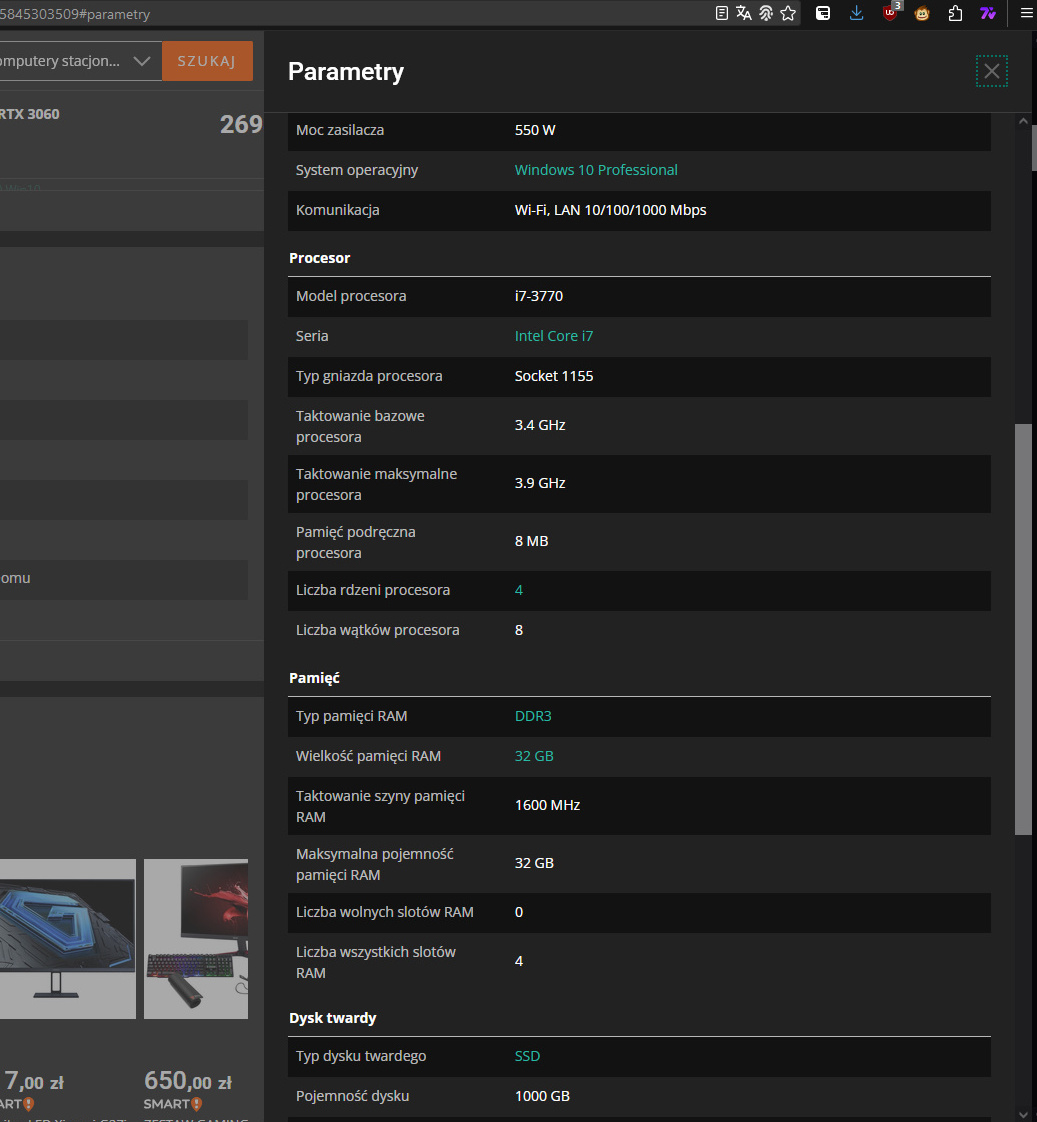
Task: Click the 'Procesor' section heading
Action: coord(319,258)
